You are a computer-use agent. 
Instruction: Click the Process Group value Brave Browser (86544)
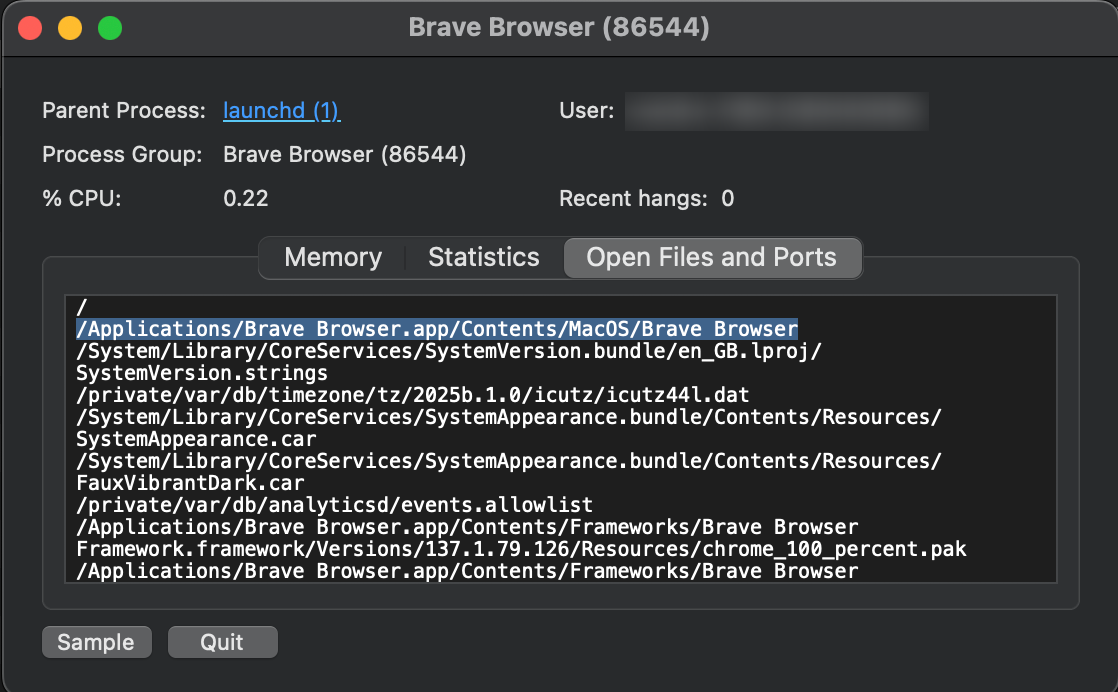344,155
